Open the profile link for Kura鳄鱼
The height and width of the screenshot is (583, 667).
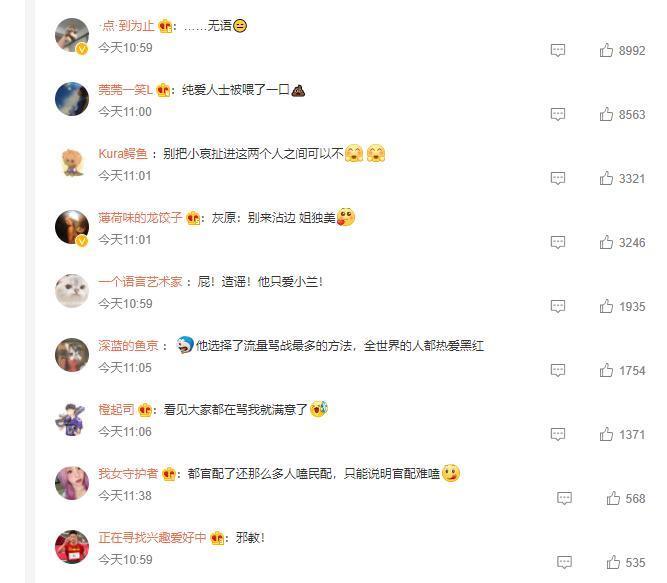[123, 154]
